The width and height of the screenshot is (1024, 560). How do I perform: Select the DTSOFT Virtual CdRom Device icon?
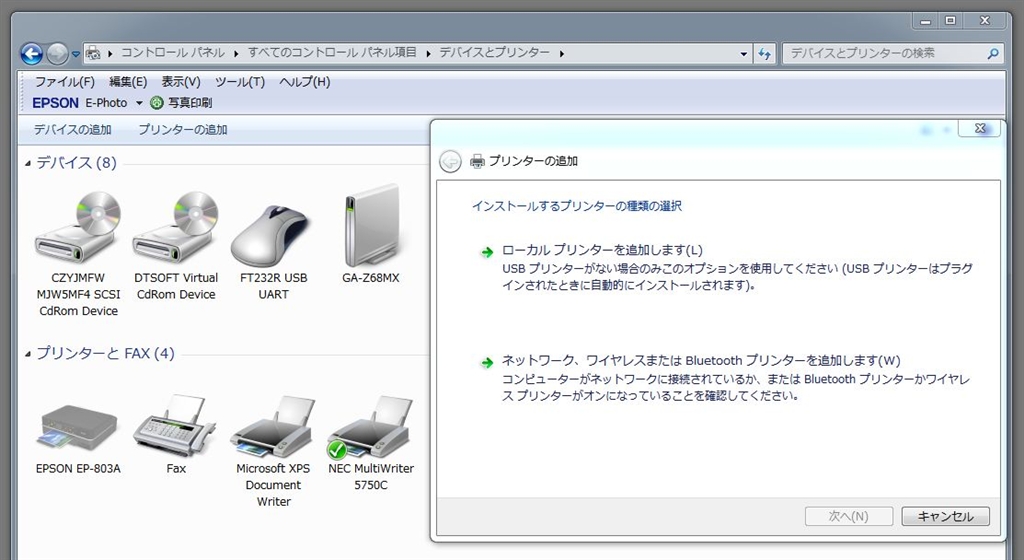coord(176,227)
